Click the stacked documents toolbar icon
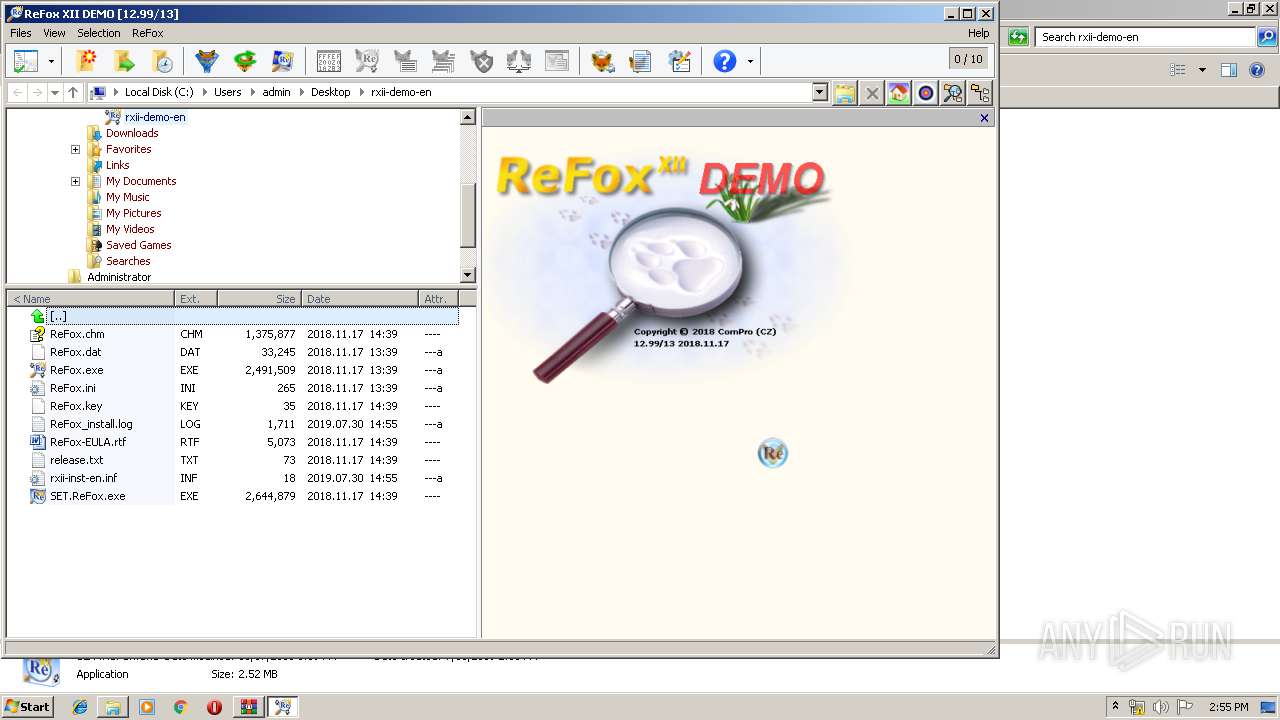The width and height of the screenshot is (1280, 720). click(x=641, y=61)
